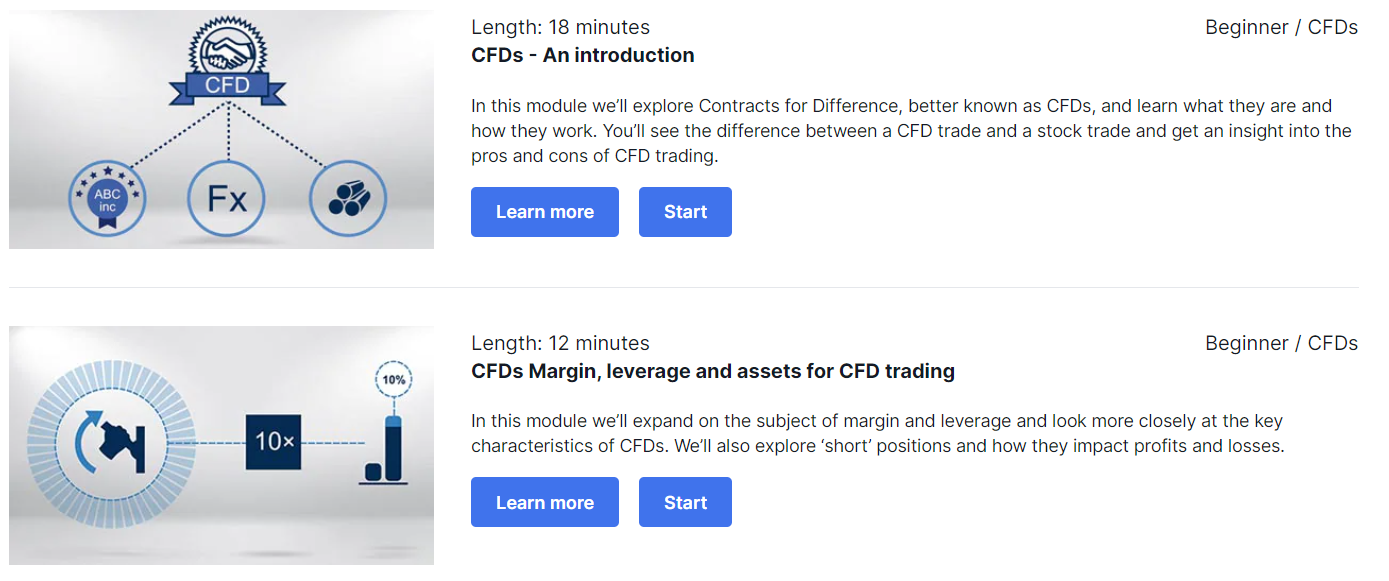Start the CFDs Margin and leverage module
Image resolution: width=1389 pixels, height=581 pixels.
(685, 502)
